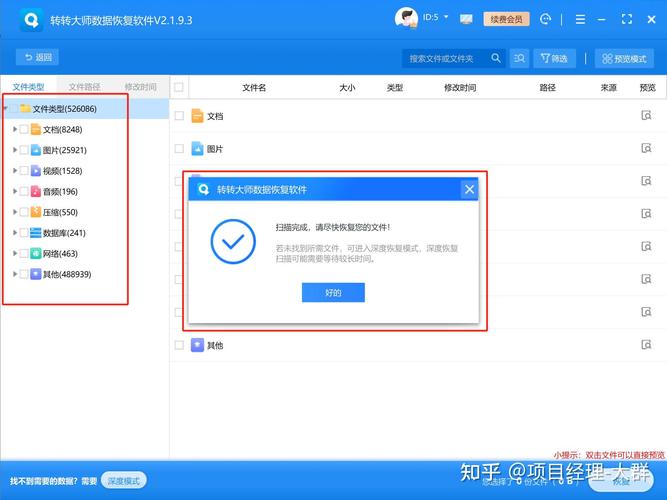The height and width of the screenshot is (500, 667).
Task: Check the 文档 row checkbox in file list
Action: click(x=179, y=116)
